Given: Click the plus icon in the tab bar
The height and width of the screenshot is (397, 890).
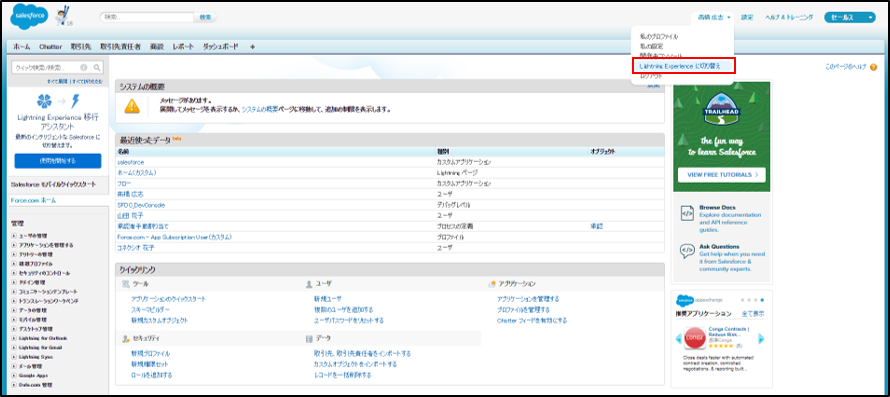Looking at the screenshot, I should [x=252, y=47].
